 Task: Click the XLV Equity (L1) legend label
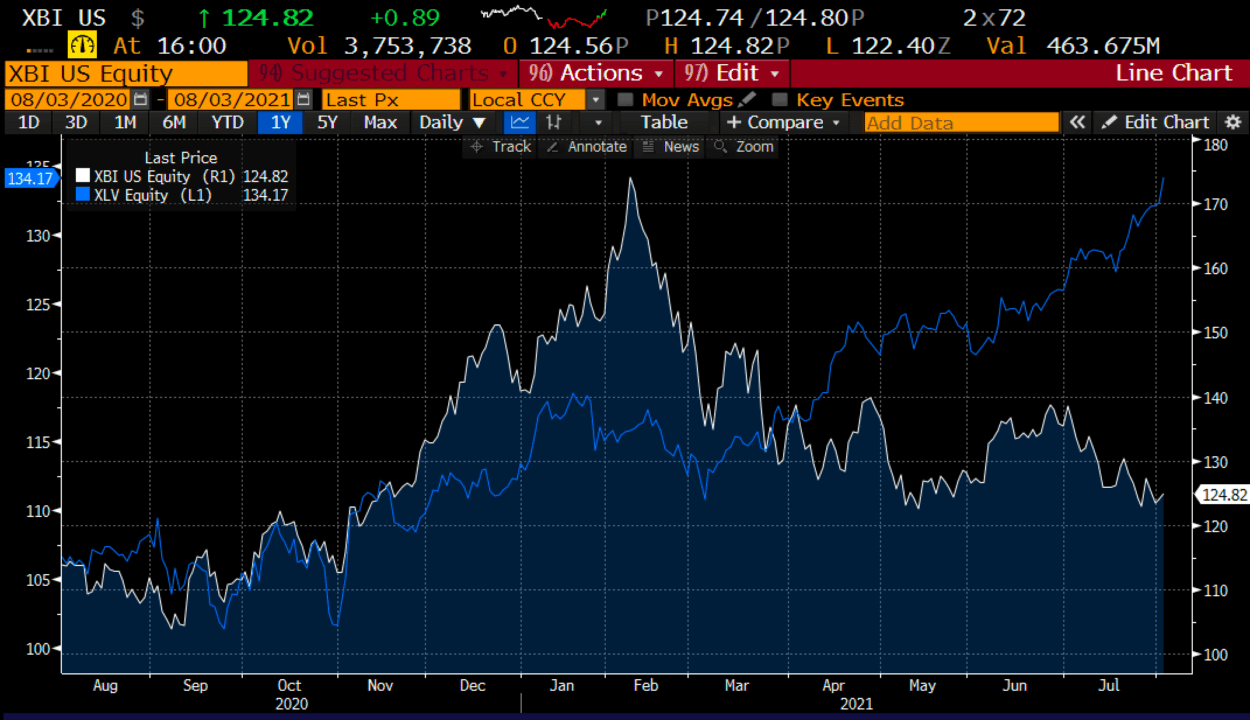[x=154, y=195]
